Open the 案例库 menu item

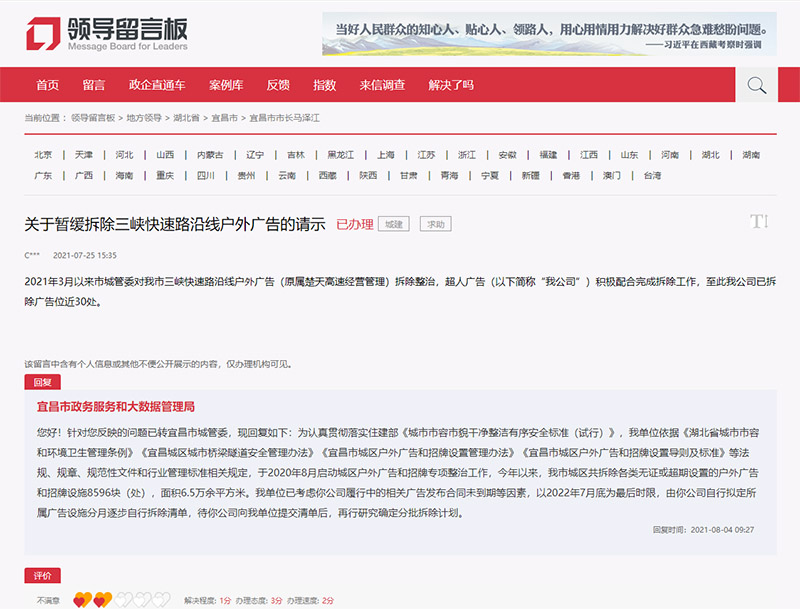(x=226, y=85)
